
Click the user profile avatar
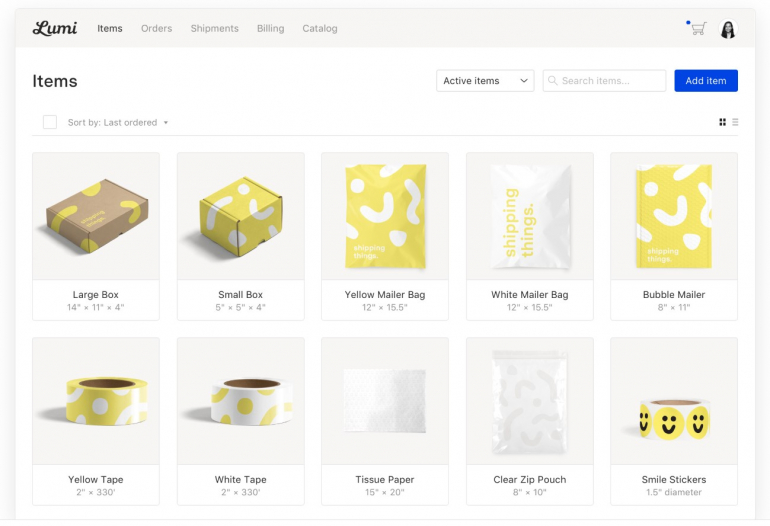point(728,29)
